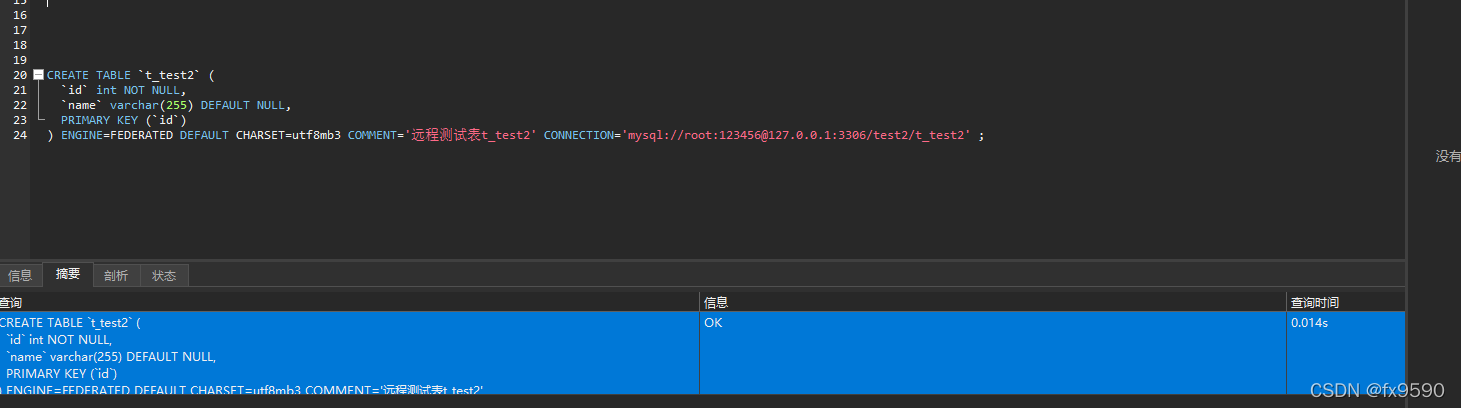Click line number 24 in the gutter
The width and height of the screenshot is (1461, 408).
20,135
